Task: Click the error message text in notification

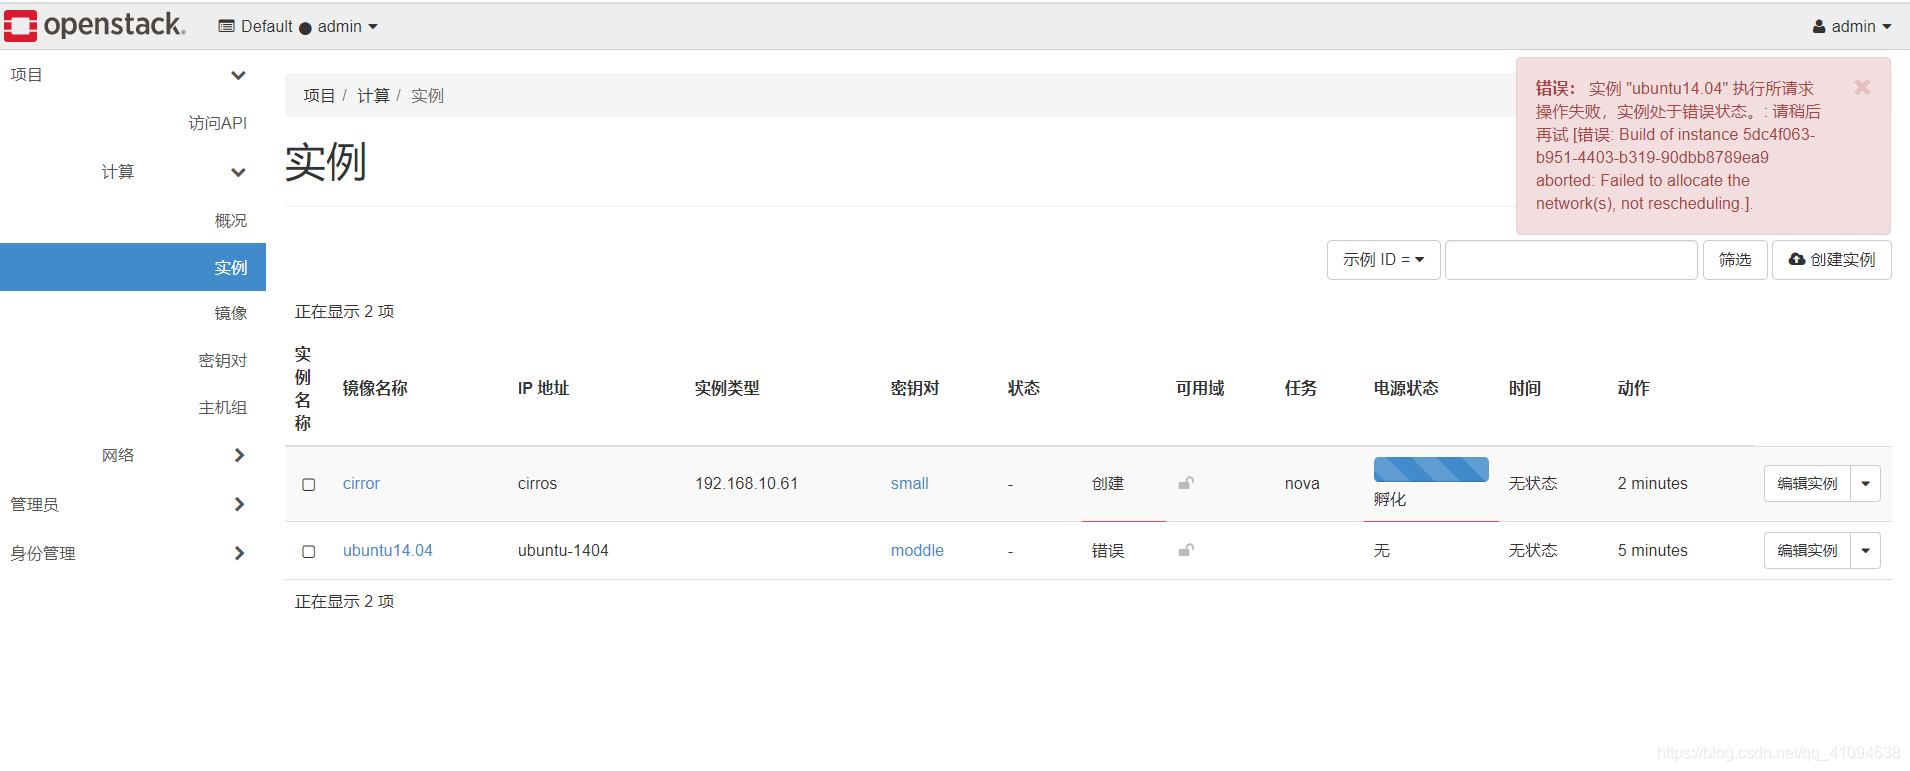Action: pyautogui.click(x=1678, y=146)
